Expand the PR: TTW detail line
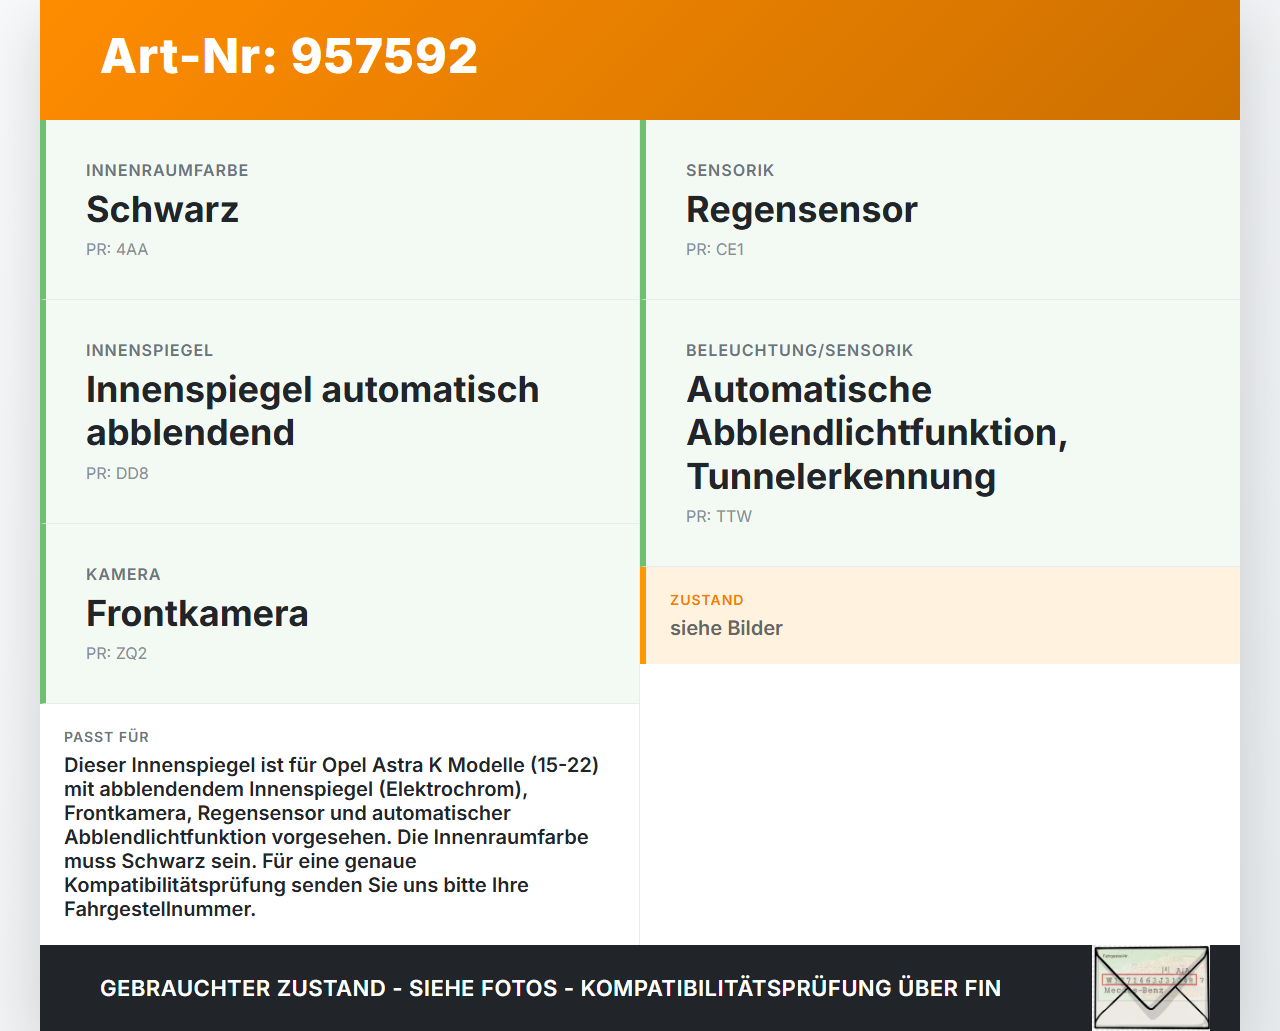Viewport: 1280px width, 1031px height. click(718, 516)
